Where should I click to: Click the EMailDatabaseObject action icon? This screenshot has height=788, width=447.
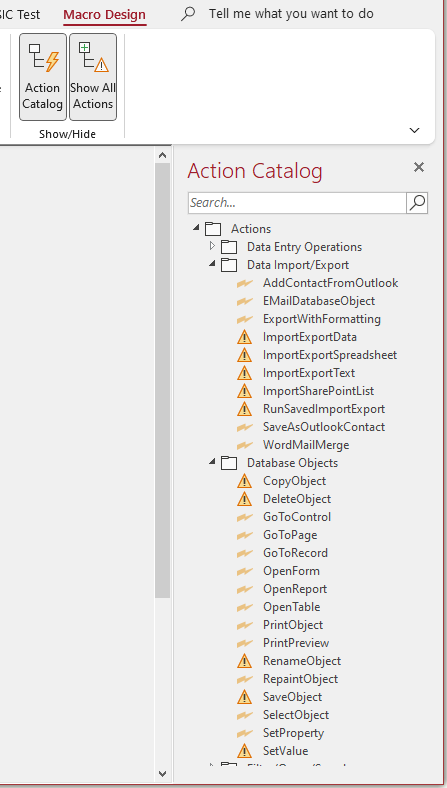click(x=244, y=302)
